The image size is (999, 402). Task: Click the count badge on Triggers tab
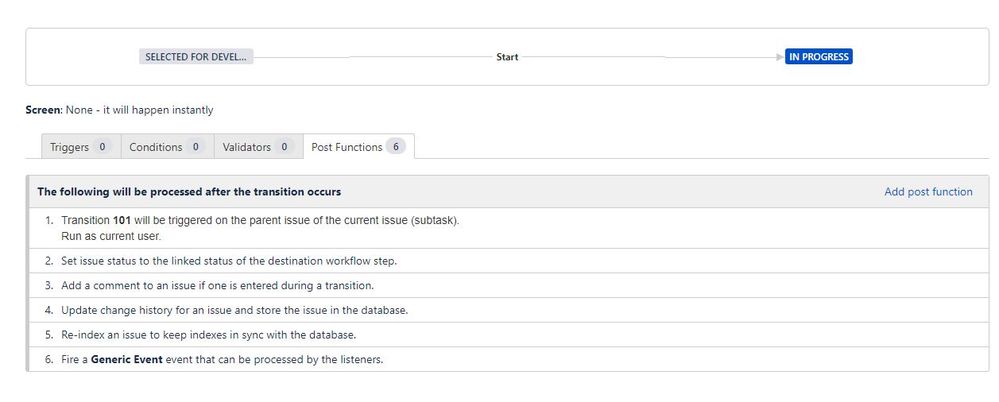tap(102, 147)
